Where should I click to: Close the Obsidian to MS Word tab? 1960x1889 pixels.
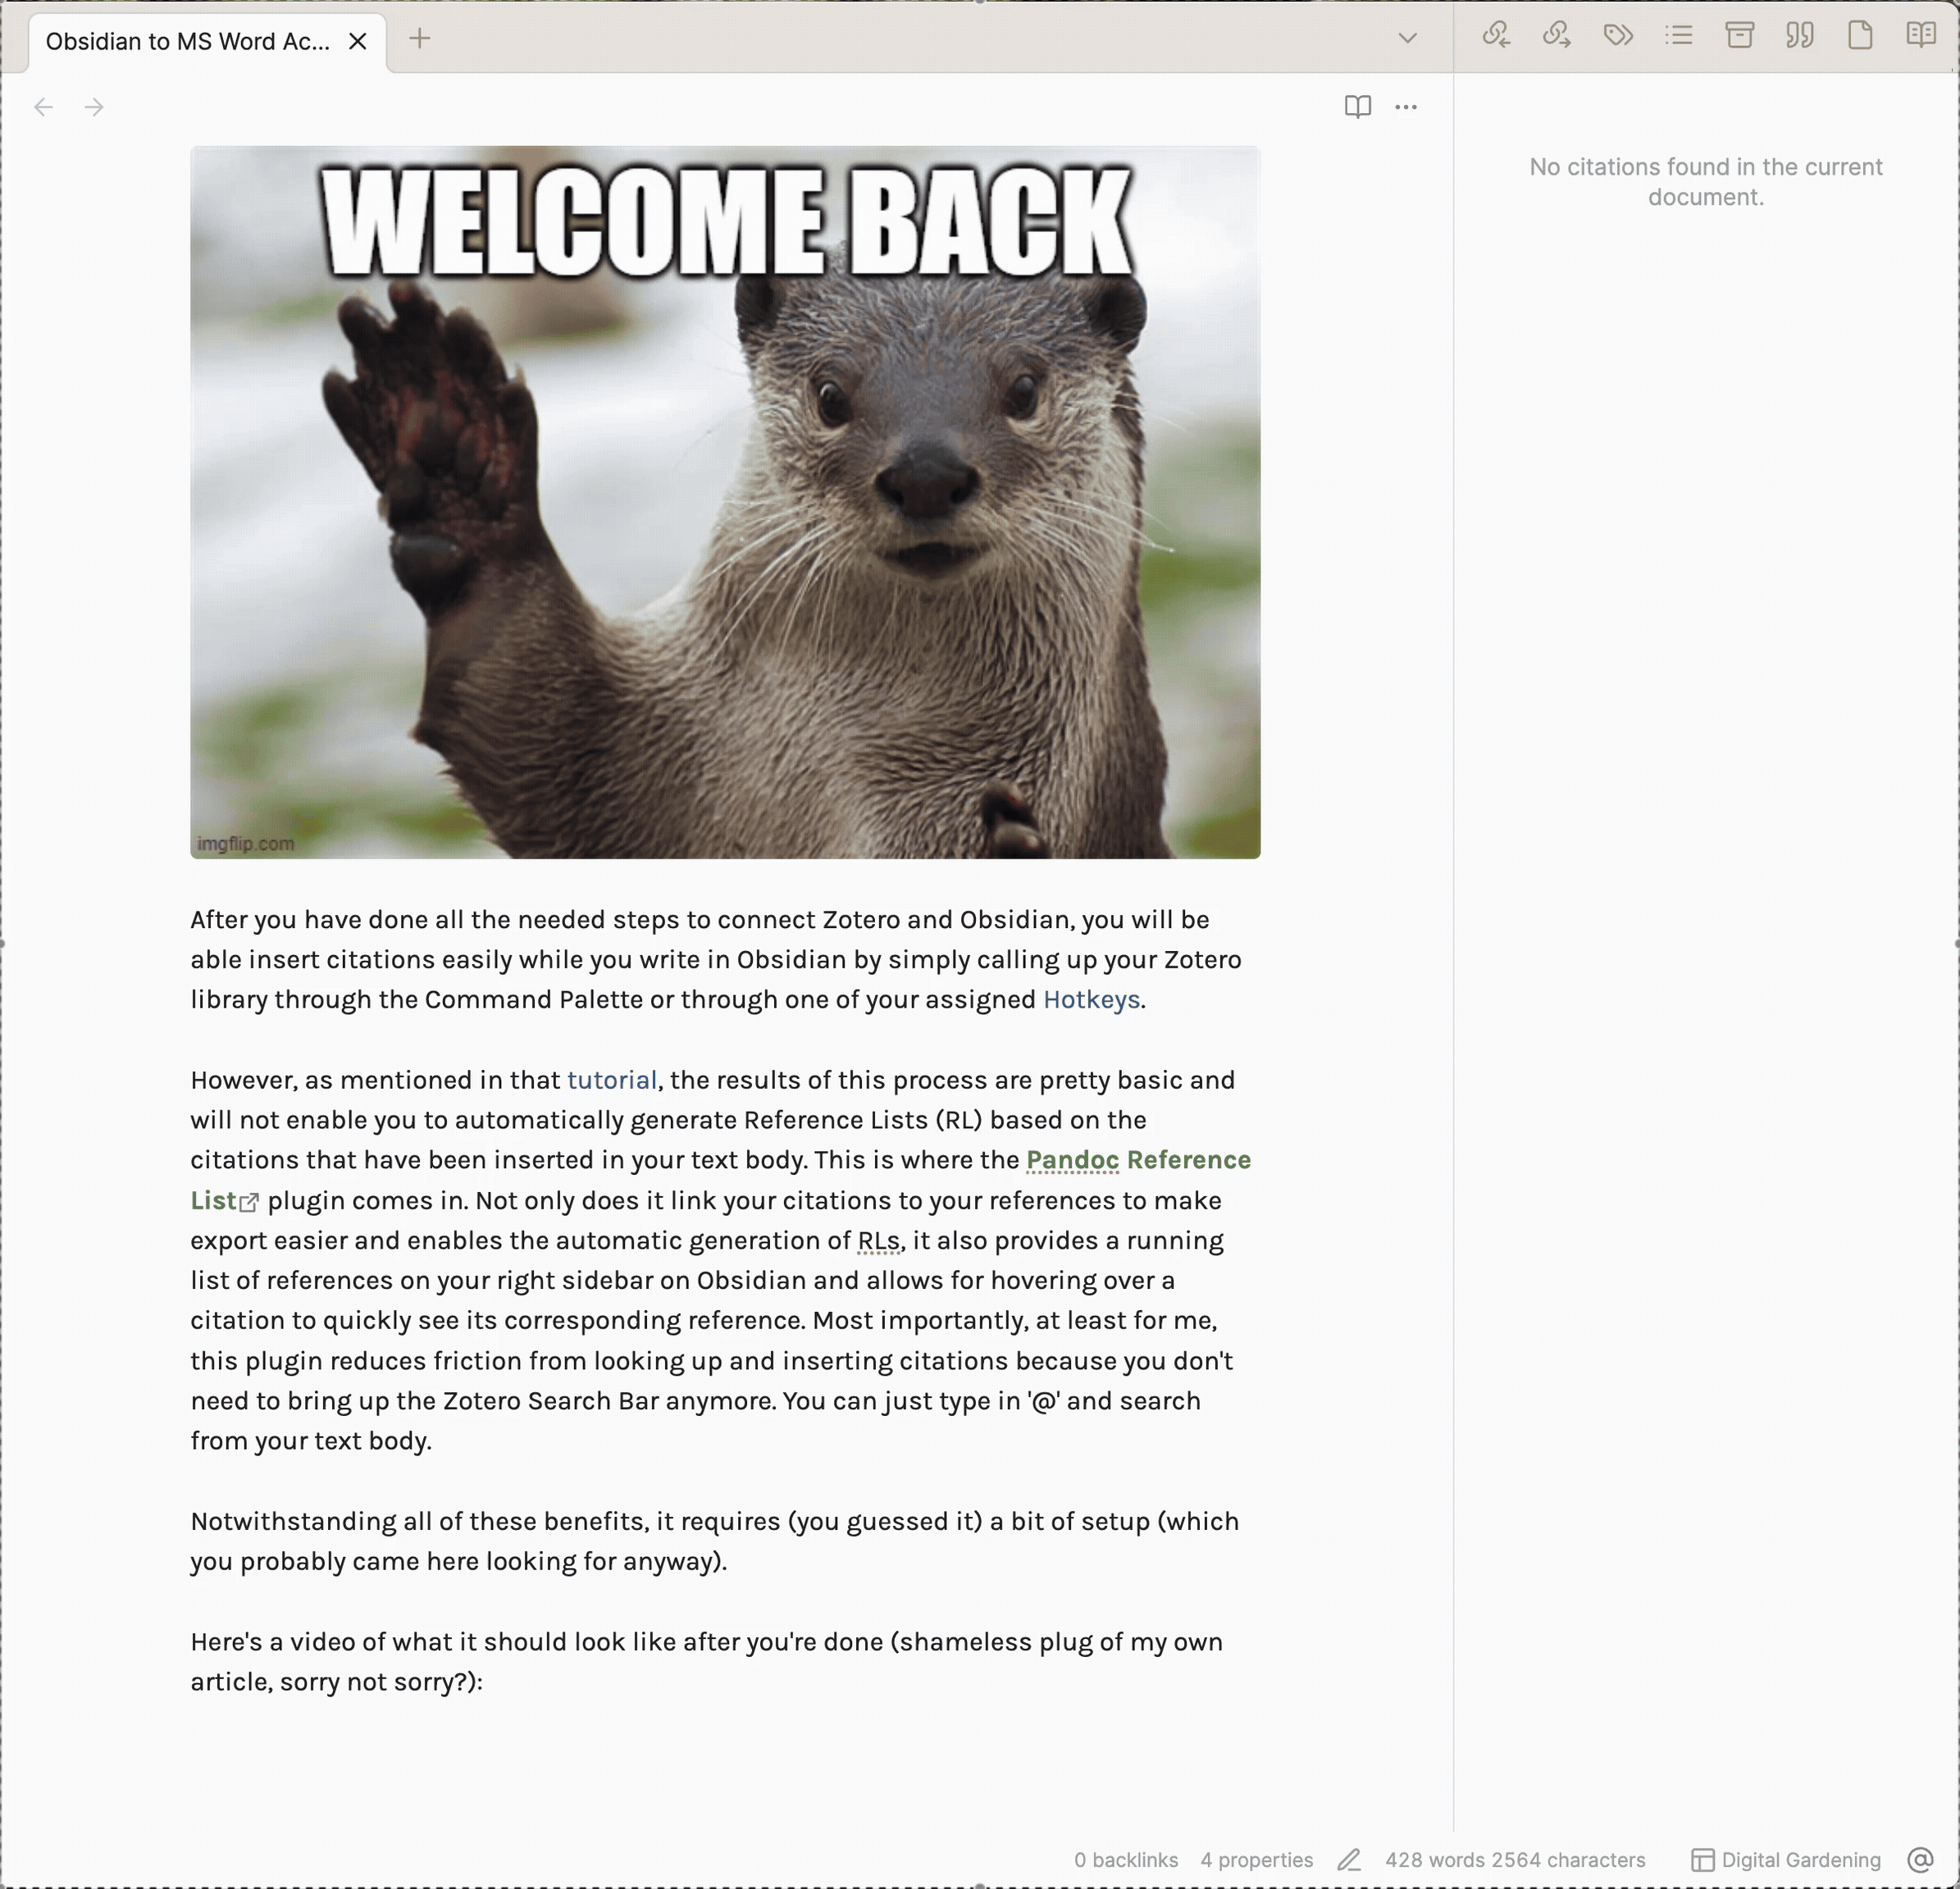click(x=357, y=41)
